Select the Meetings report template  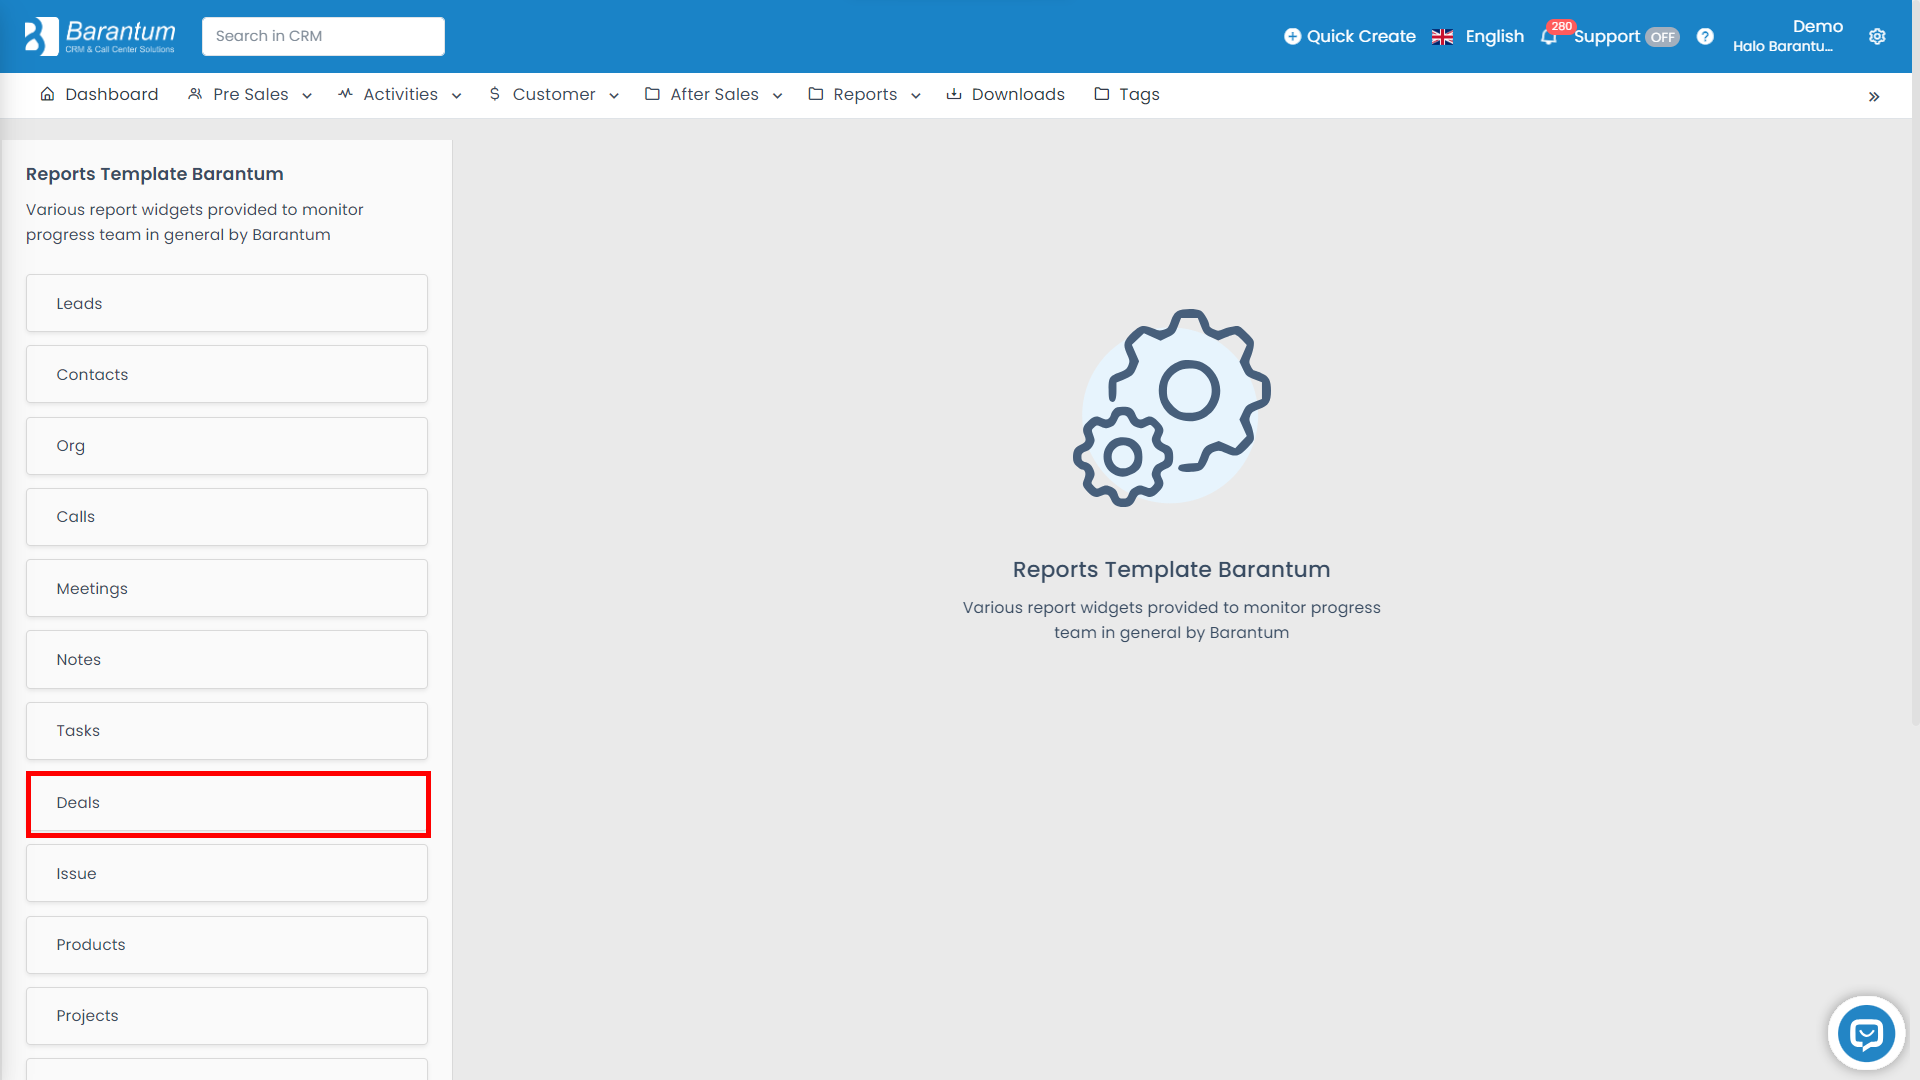click(227, 588)
